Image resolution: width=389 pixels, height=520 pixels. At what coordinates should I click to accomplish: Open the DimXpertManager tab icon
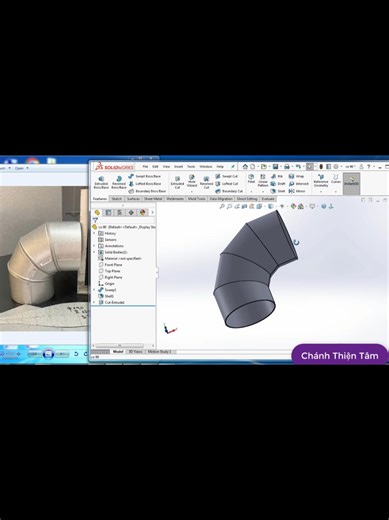click(131, 212)
